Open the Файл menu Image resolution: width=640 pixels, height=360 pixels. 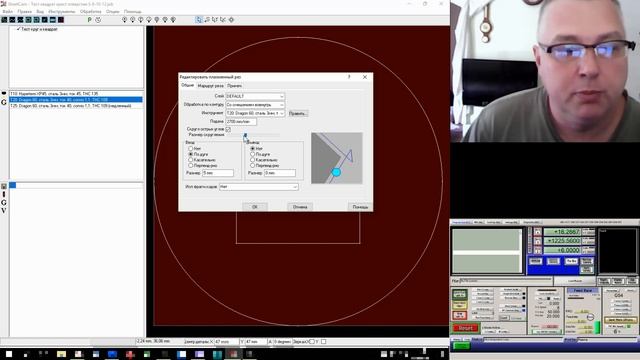pyautogui.click(x=7, y=11)
